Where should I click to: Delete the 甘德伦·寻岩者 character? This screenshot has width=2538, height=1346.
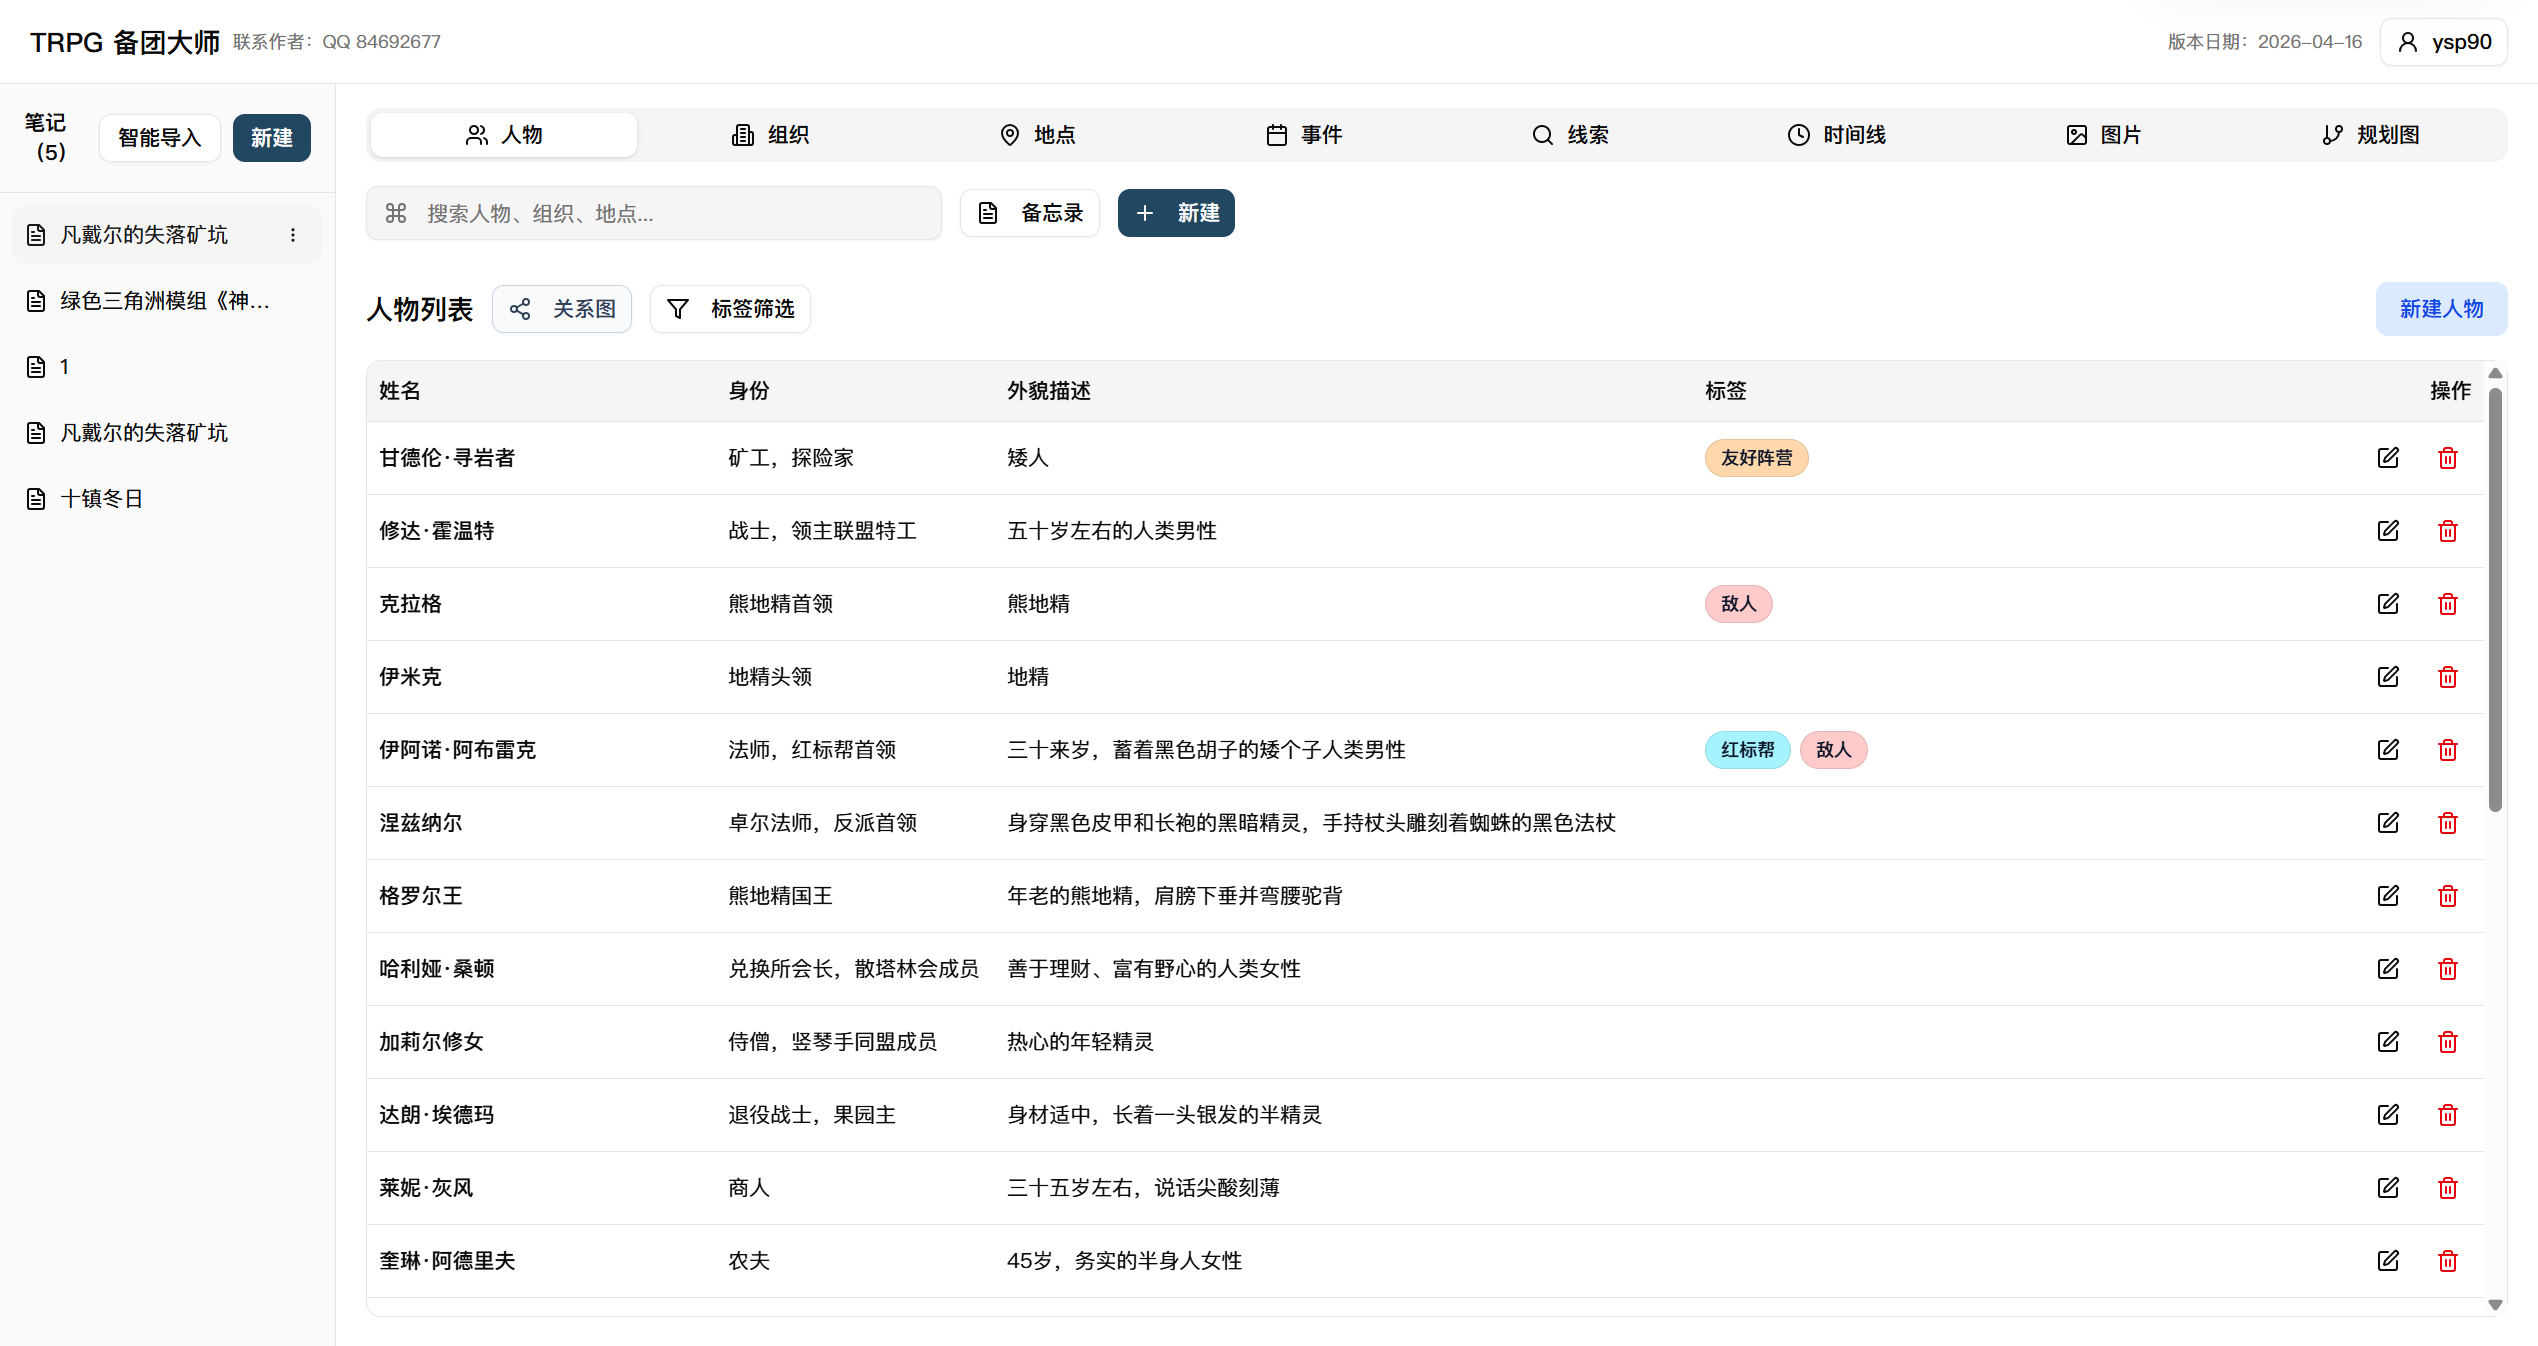pos(2448,458)
